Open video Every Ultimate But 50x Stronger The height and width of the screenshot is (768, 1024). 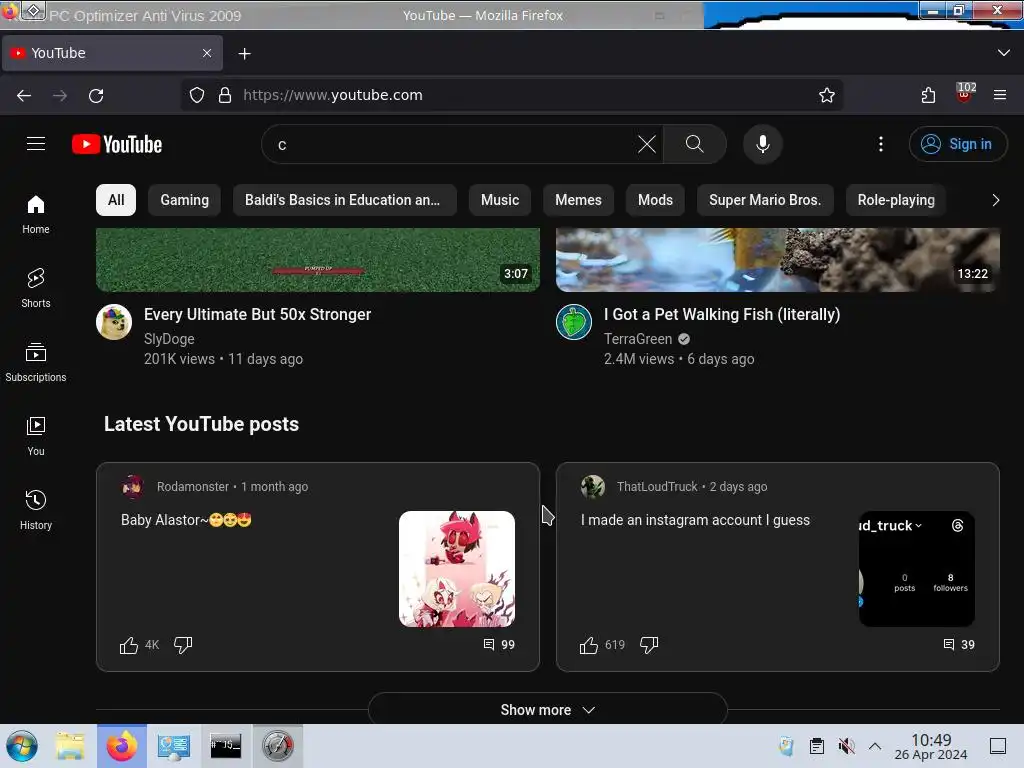257,314
